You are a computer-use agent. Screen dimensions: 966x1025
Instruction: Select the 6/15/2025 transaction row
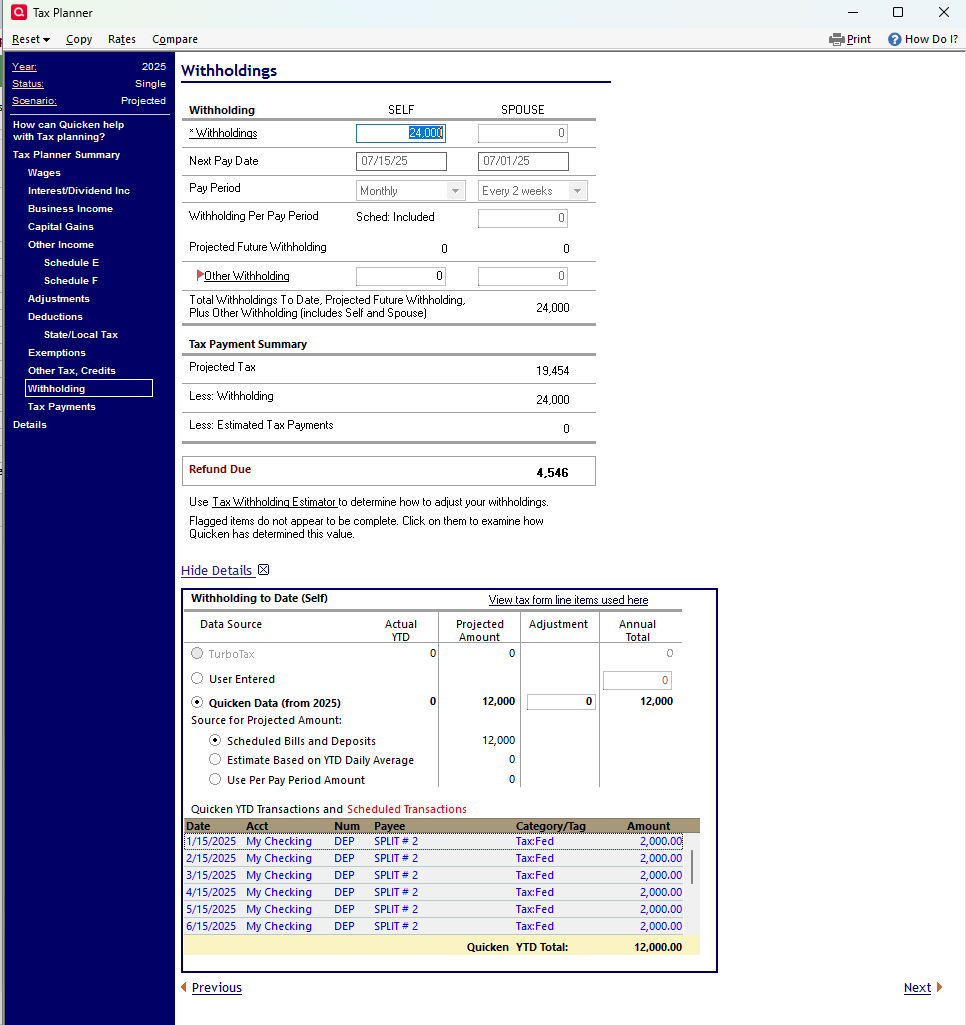[x=434, y=926]
